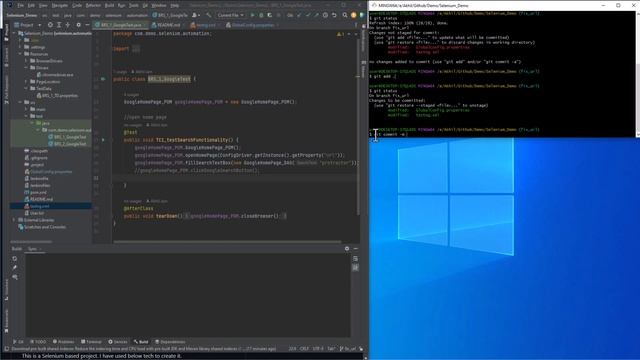Open the Code menu
Image resolution: width=640 pixels, height=360 pixels.
[77, 6]
